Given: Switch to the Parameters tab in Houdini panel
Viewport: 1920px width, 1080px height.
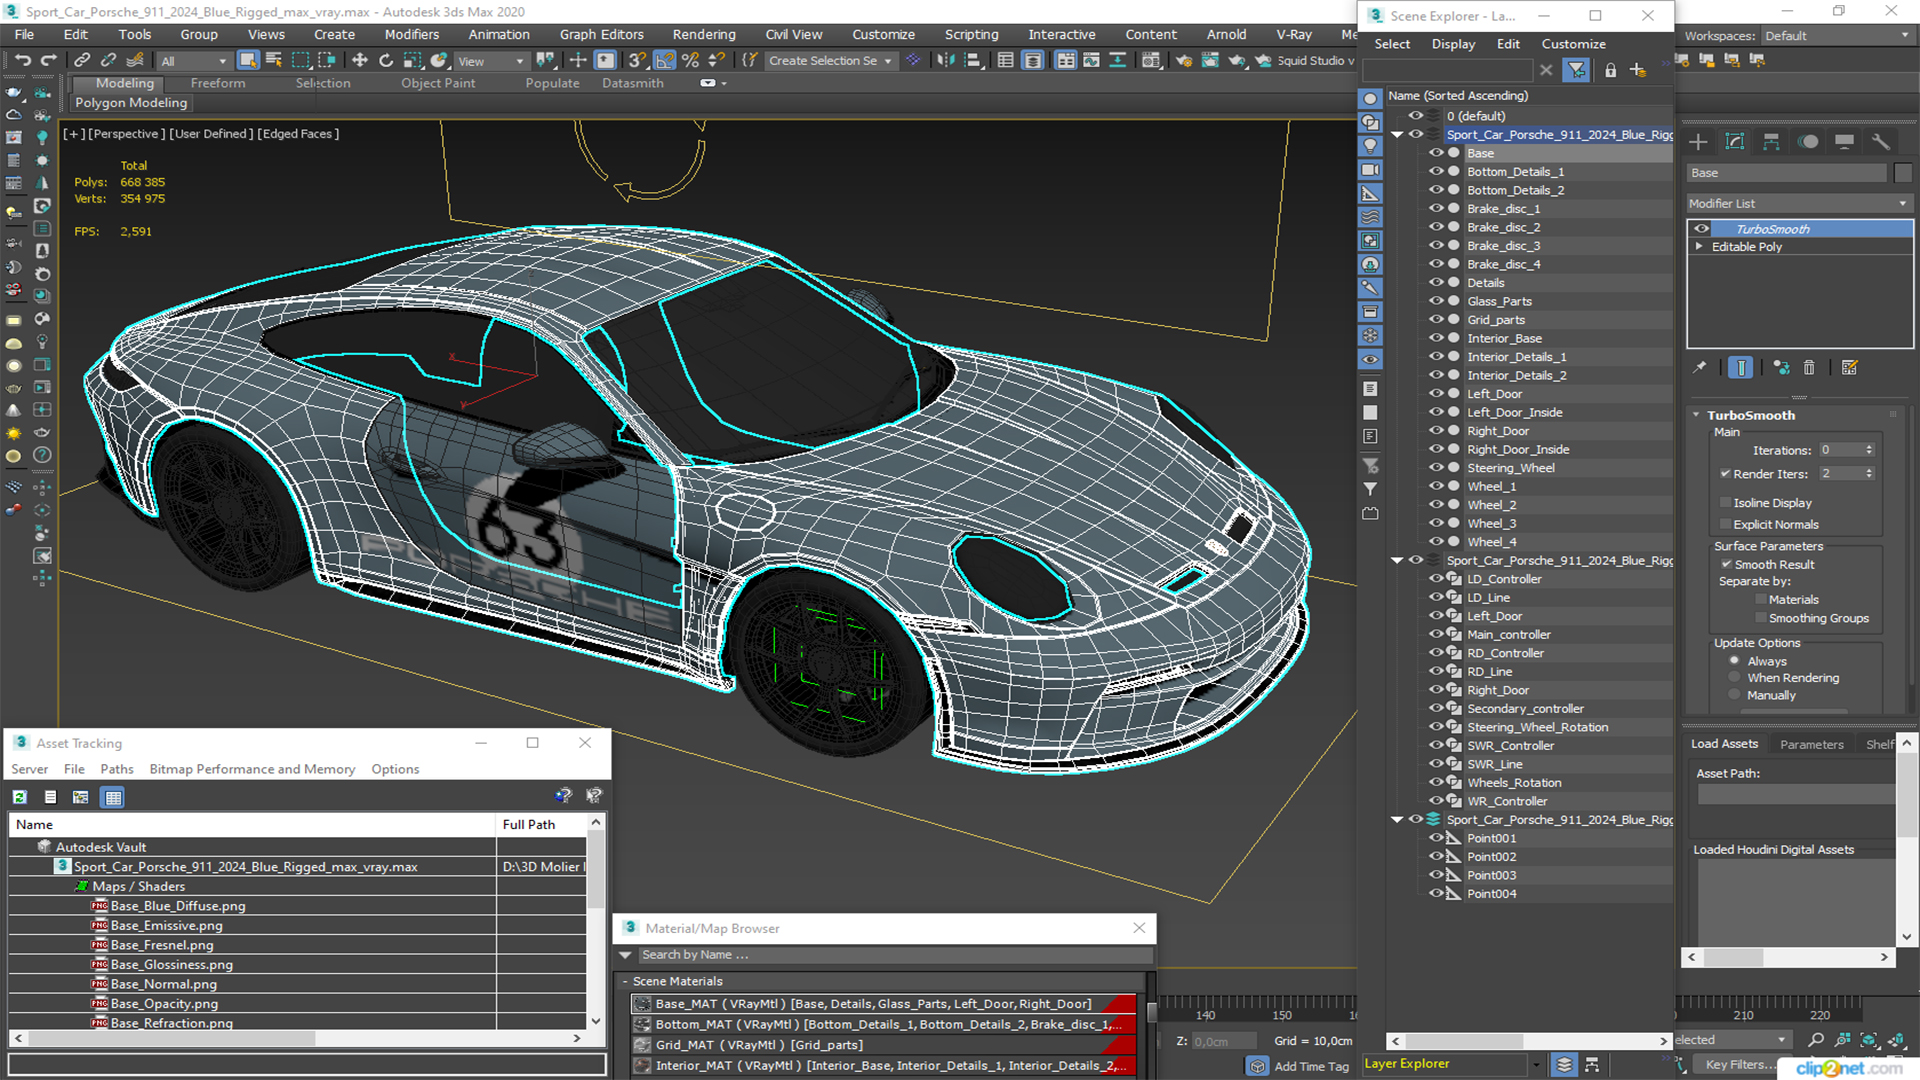Looking at the screenshot, I should pos(1811,744).
